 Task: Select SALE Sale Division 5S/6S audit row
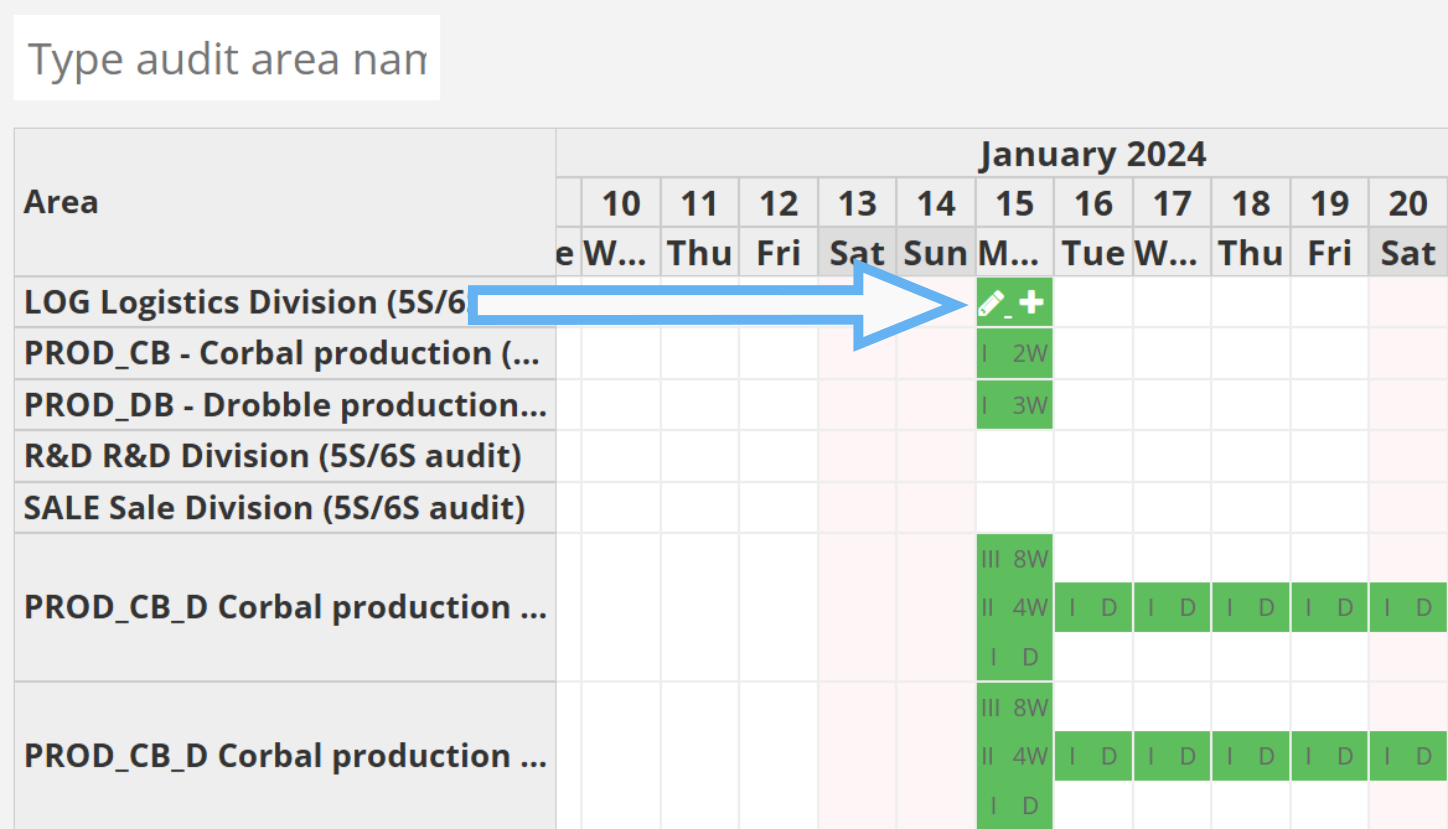[x=274, y=508]
